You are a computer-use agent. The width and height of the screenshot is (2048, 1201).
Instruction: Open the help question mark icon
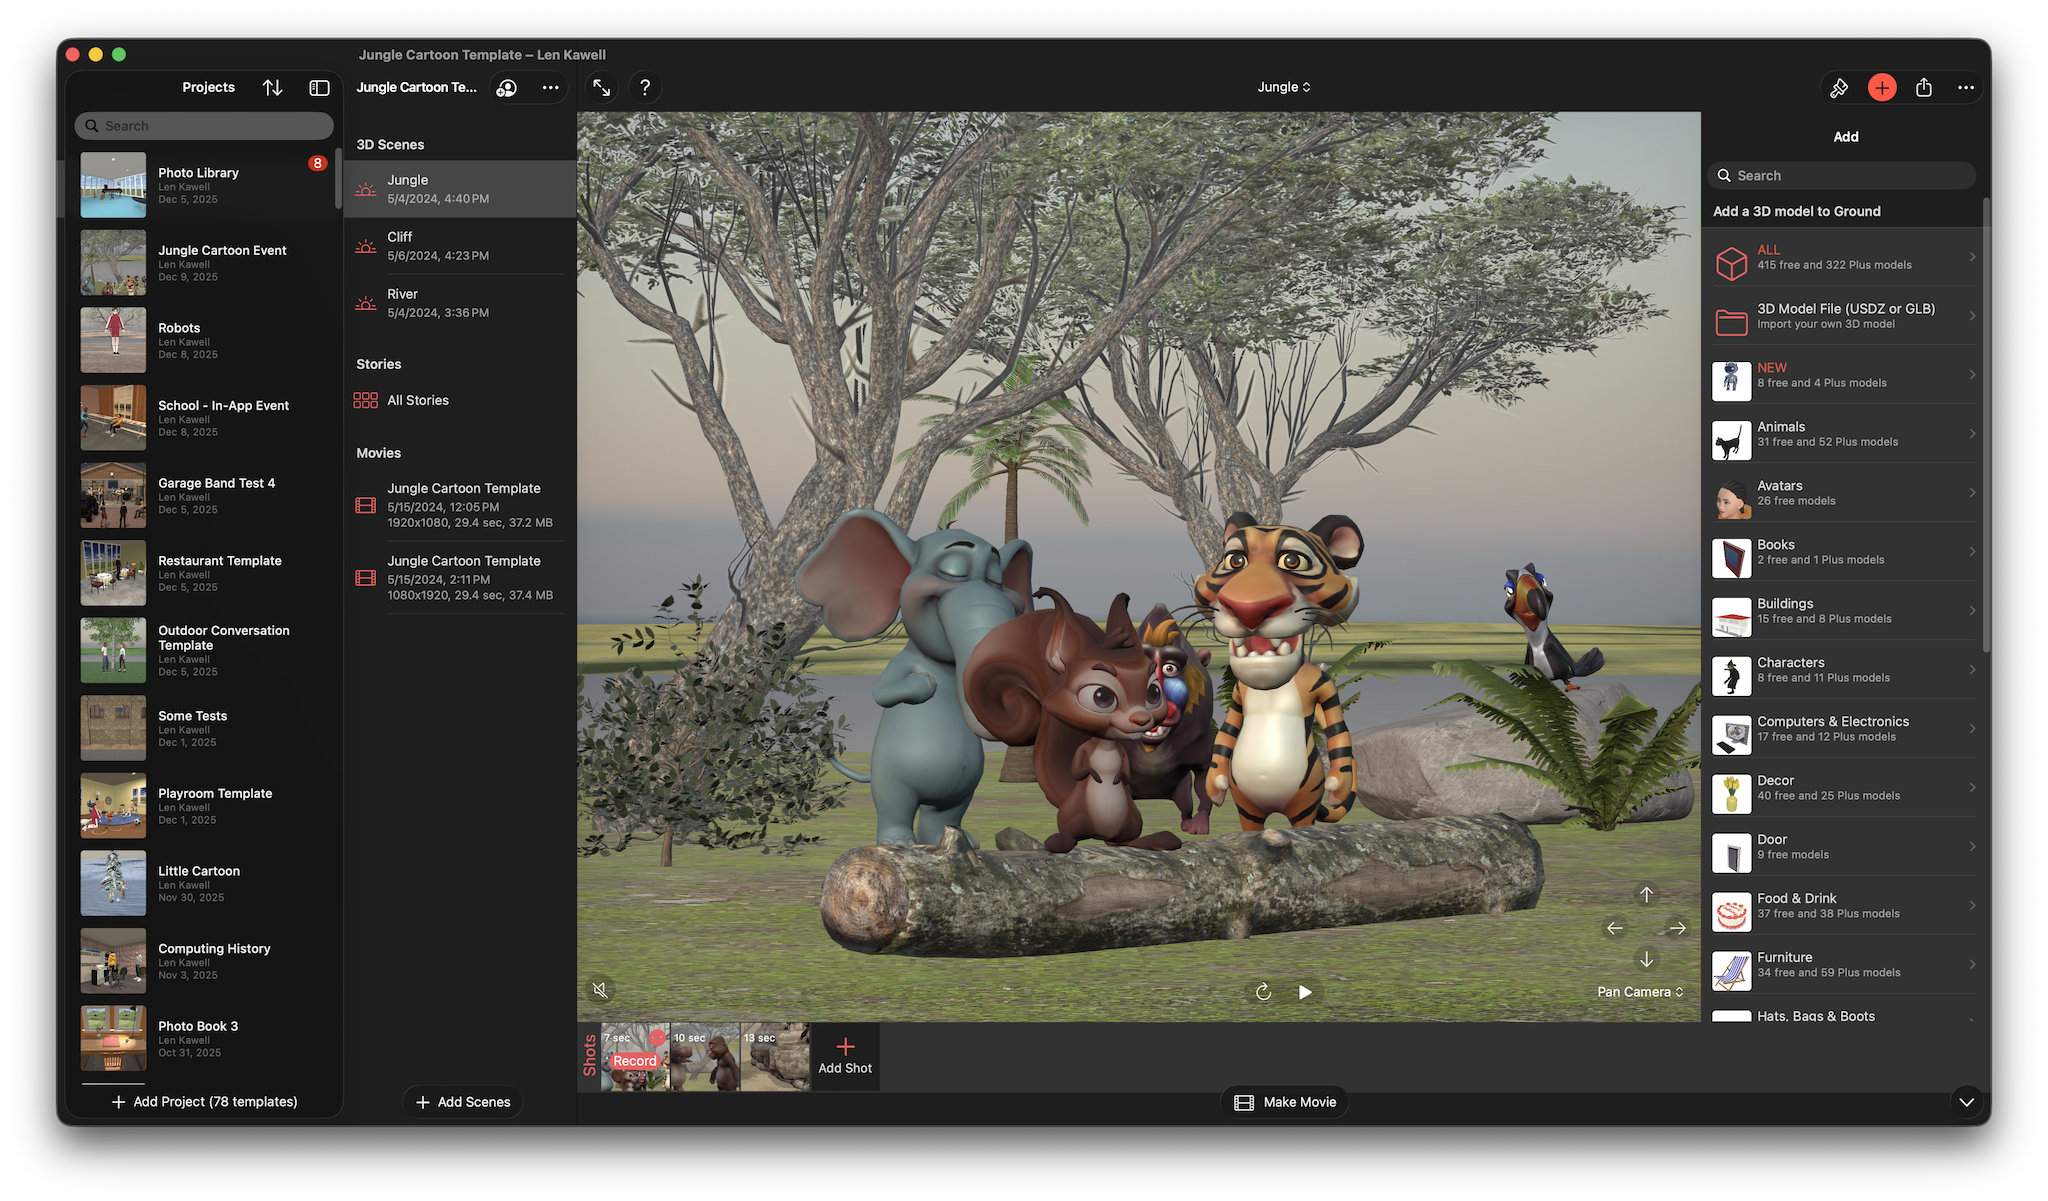645,88
